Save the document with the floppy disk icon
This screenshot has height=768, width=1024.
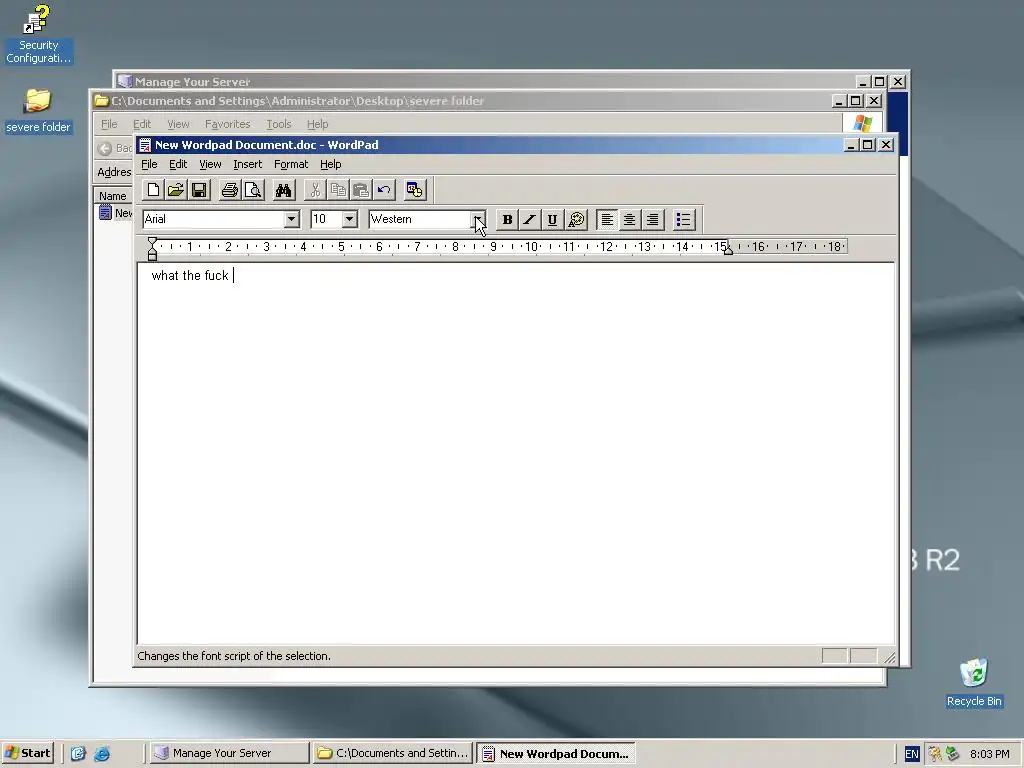tap(199, 190)
